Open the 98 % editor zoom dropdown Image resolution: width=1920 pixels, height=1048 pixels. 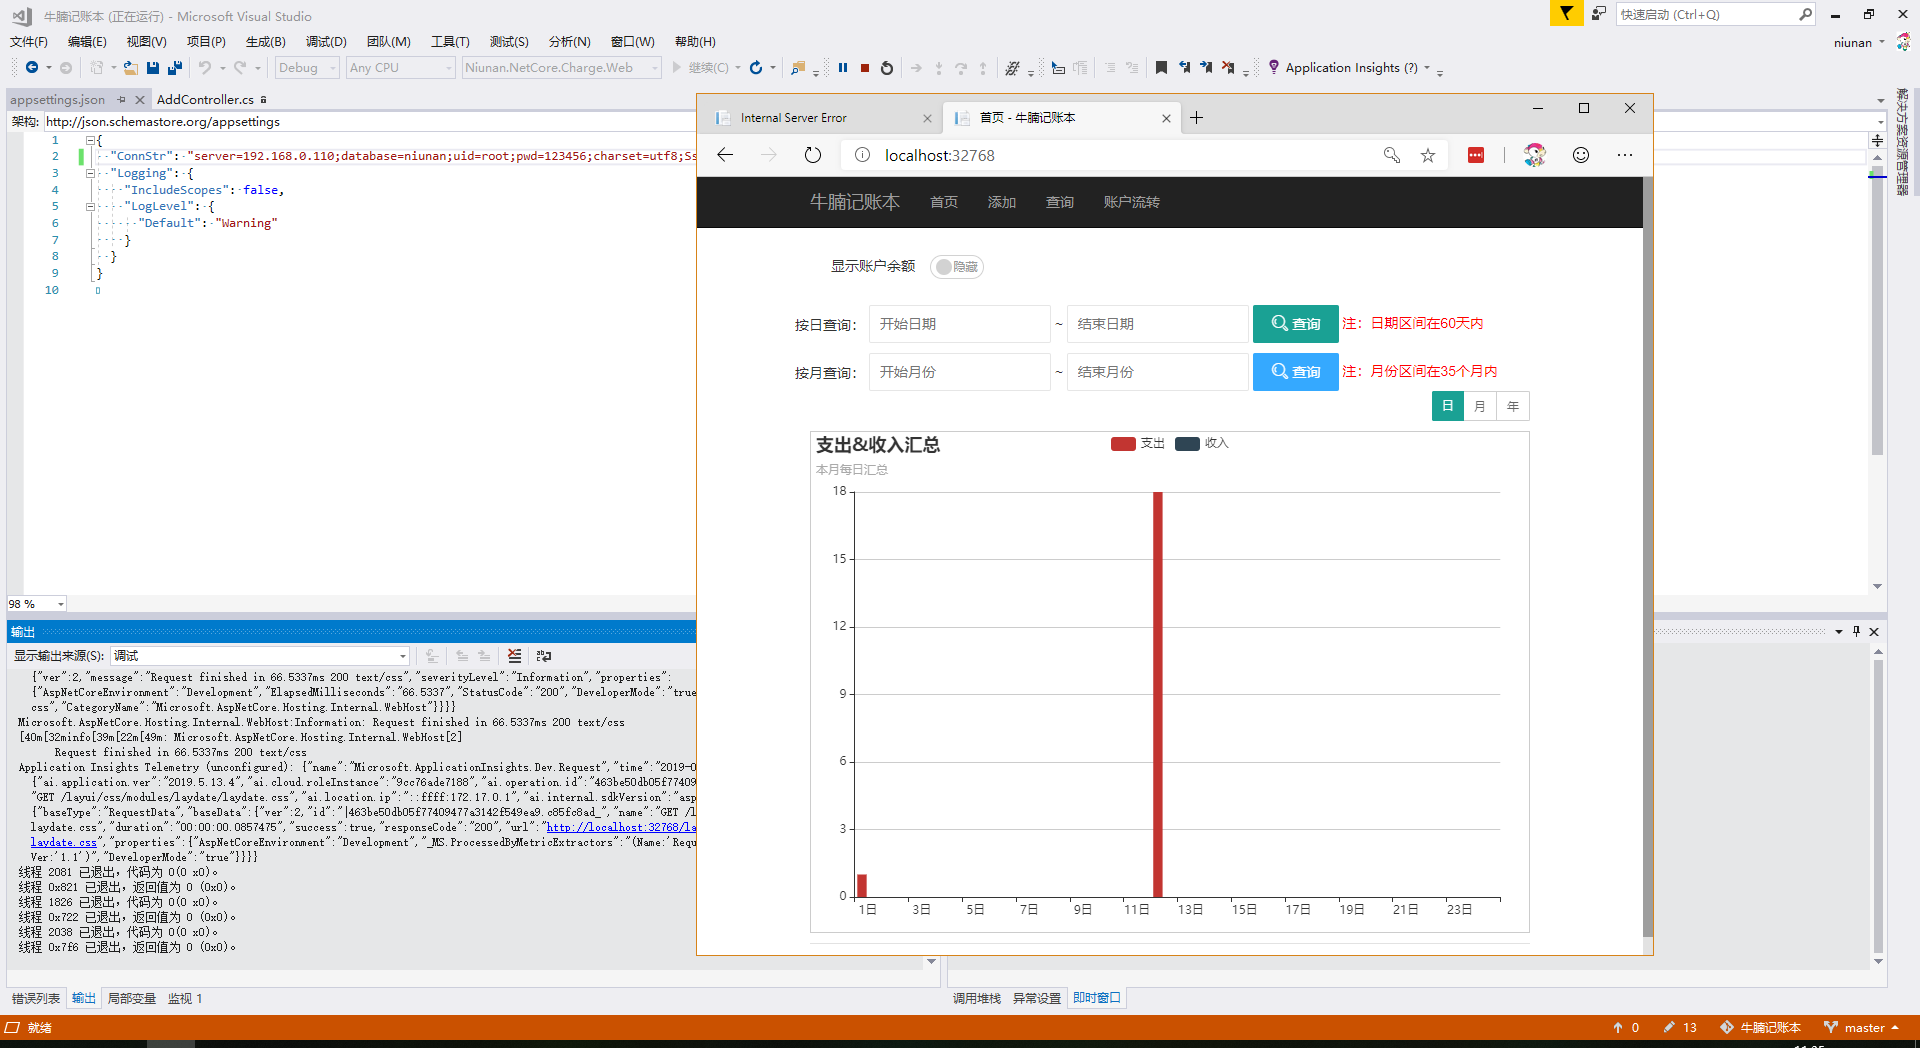tap(36, 604)
